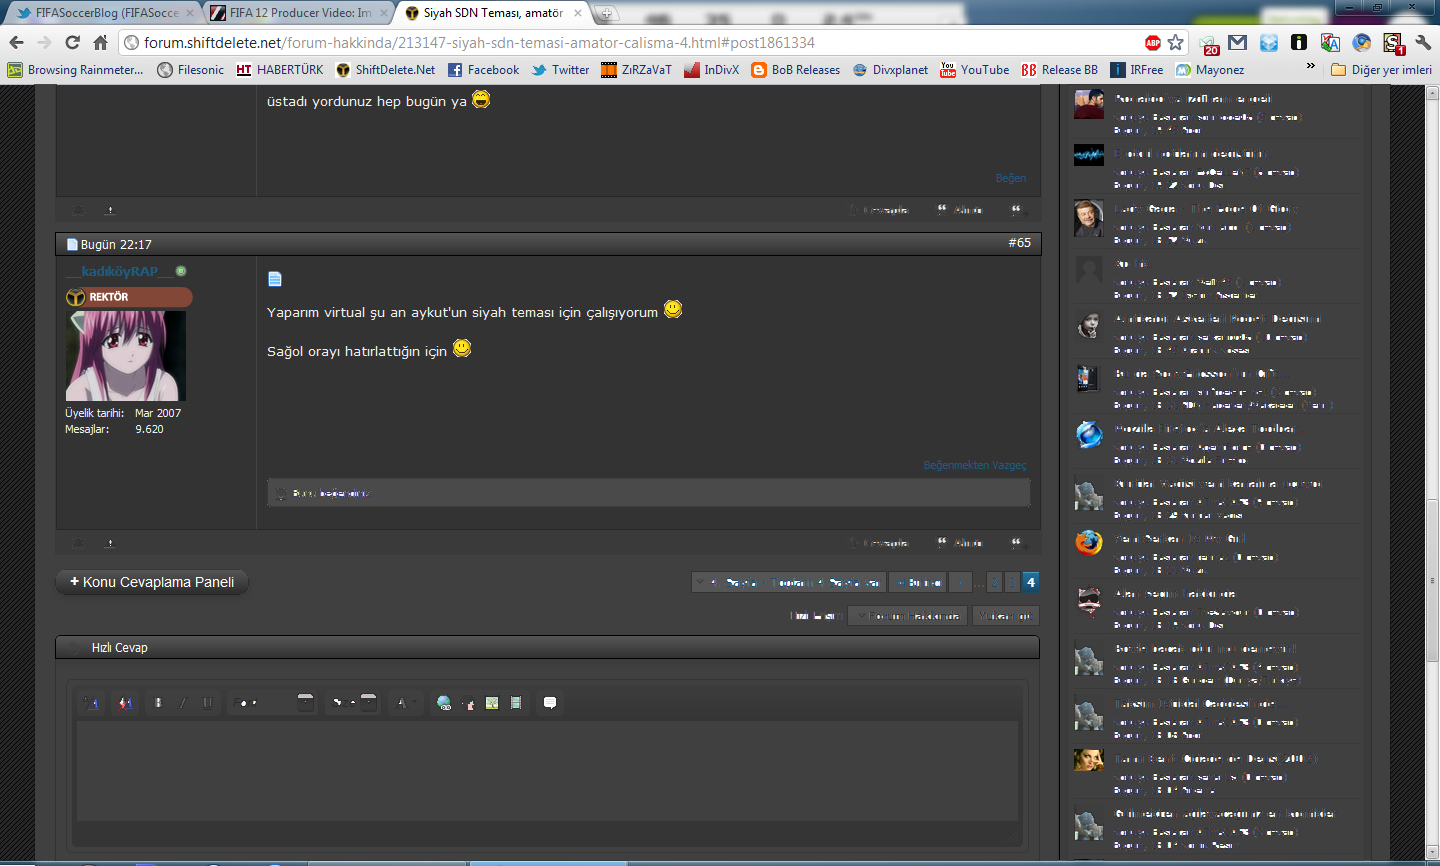The image size is (1440, 866).
Task: Go to current page 4 in pagination
Action: pyautogui.click(x=1031, y=582)
